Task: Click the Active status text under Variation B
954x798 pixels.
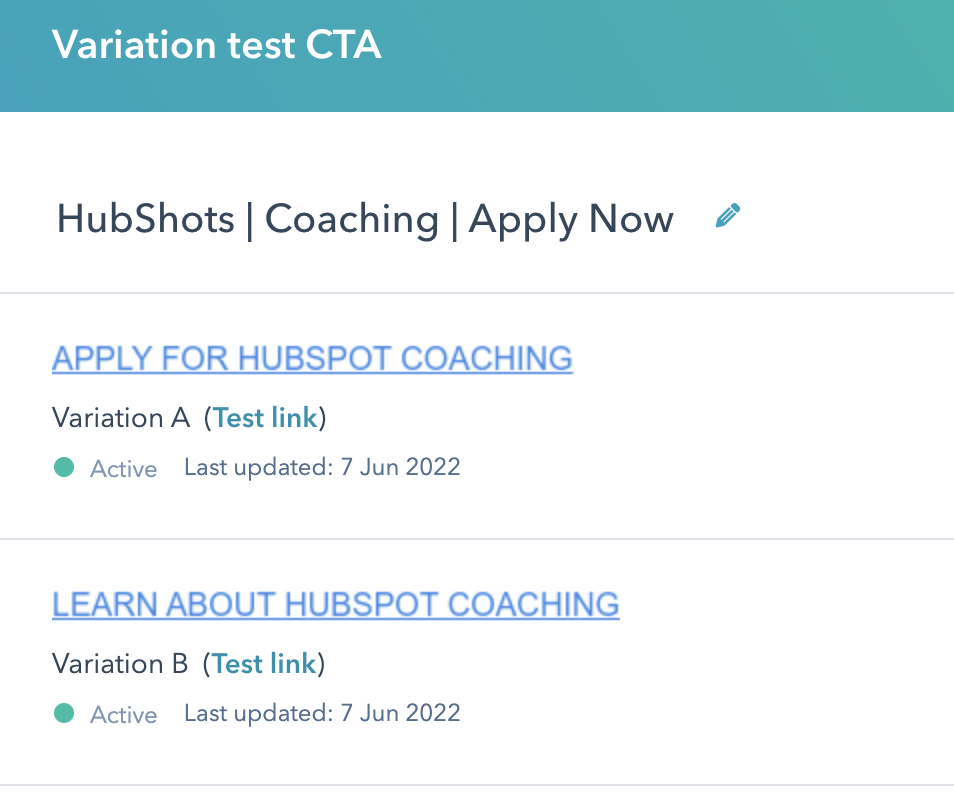Action: pos(124,715)
